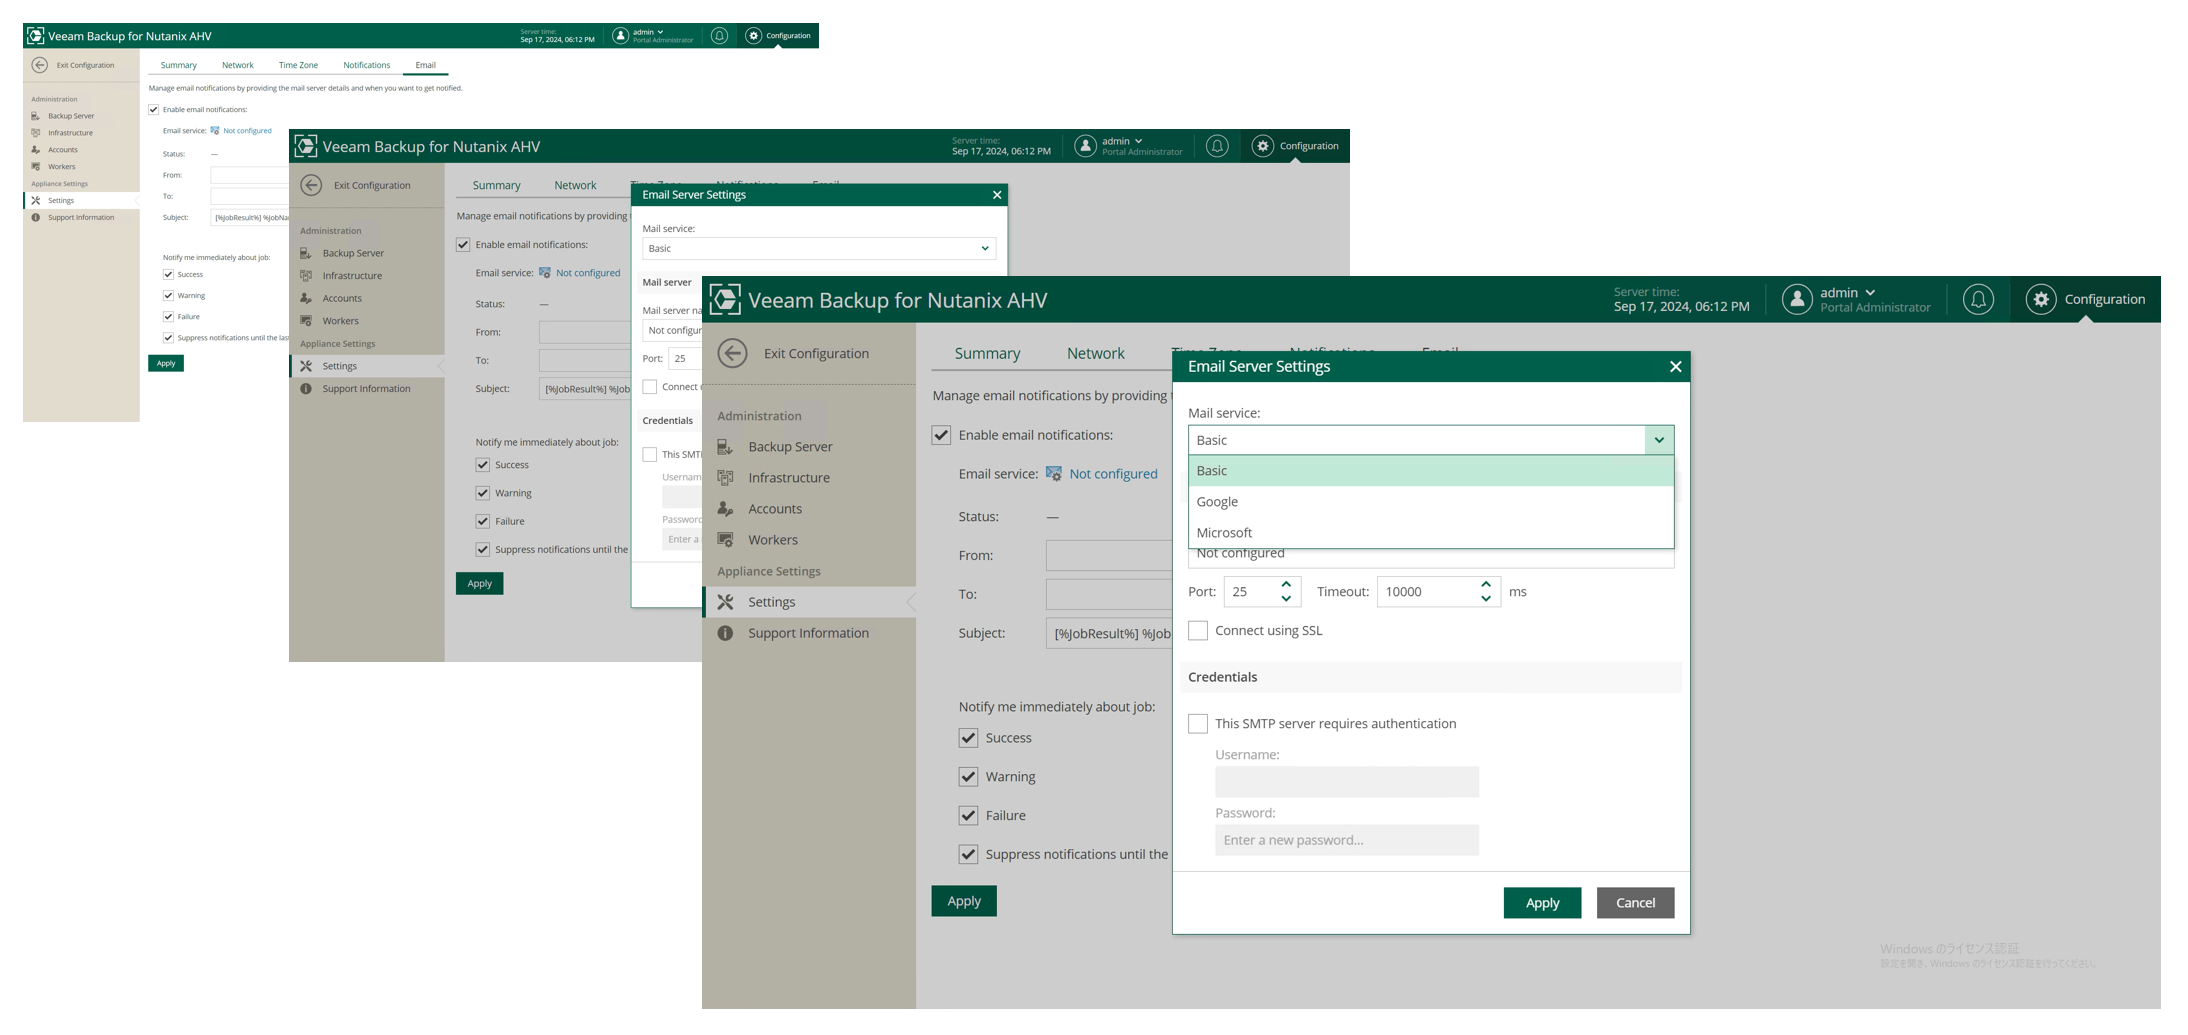Toggle SMTP server requires authentication checkbox

(x=1198, y=723)
